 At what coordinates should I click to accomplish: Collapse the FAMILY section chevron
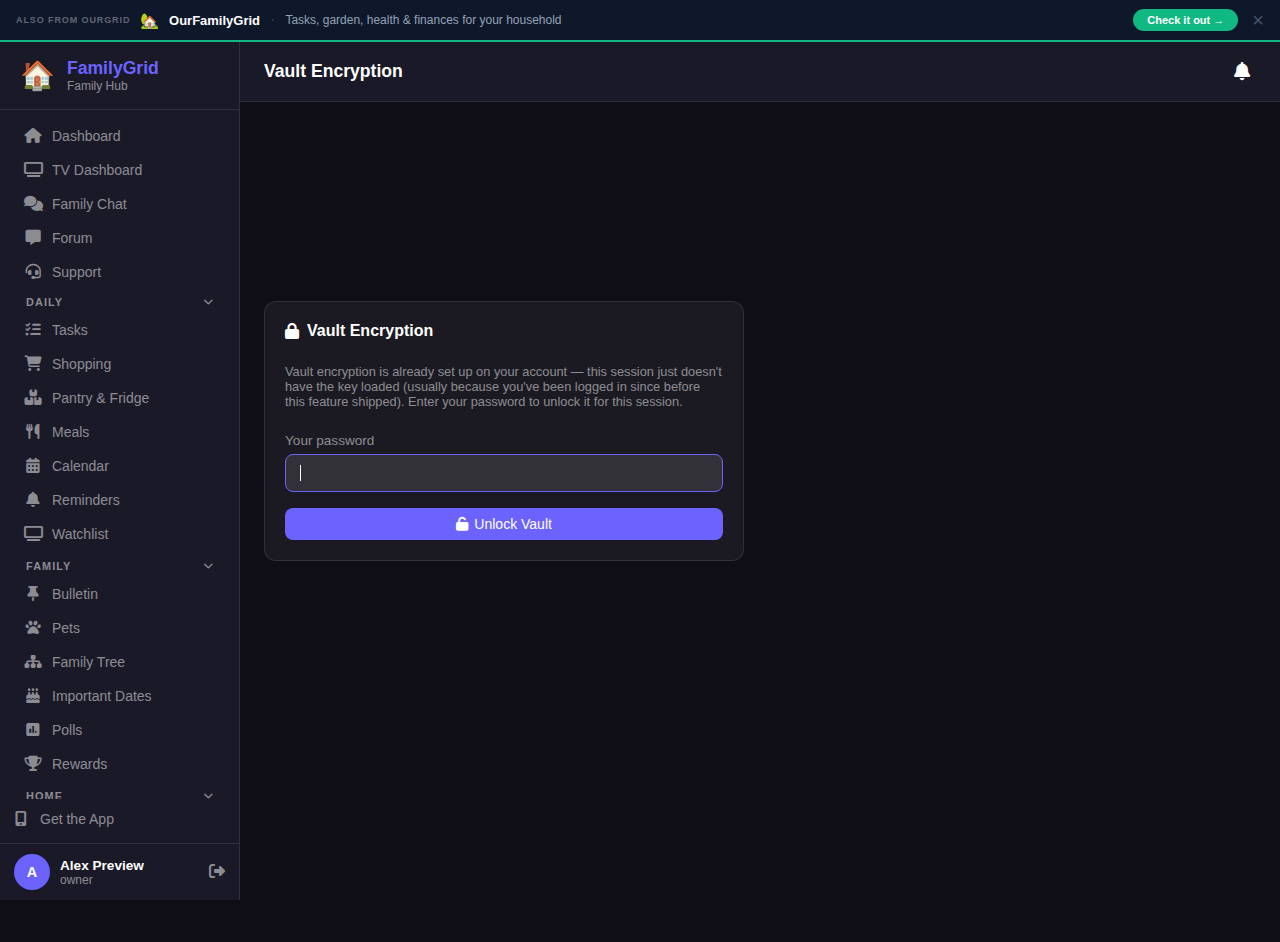[208, 566]
